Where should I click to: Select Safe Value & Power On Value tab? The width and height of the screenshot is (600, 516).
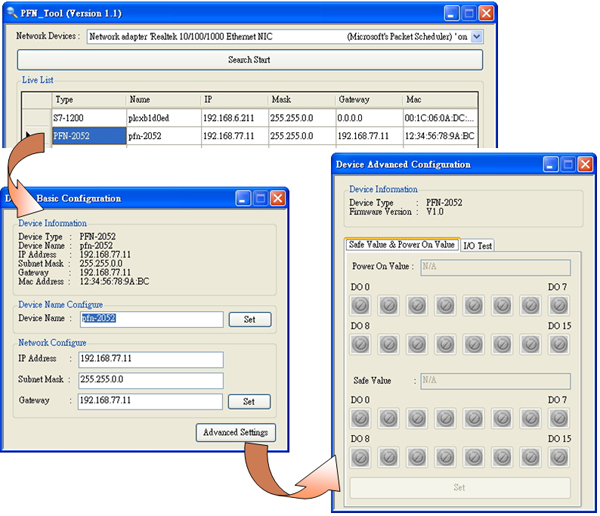(401, 245)
